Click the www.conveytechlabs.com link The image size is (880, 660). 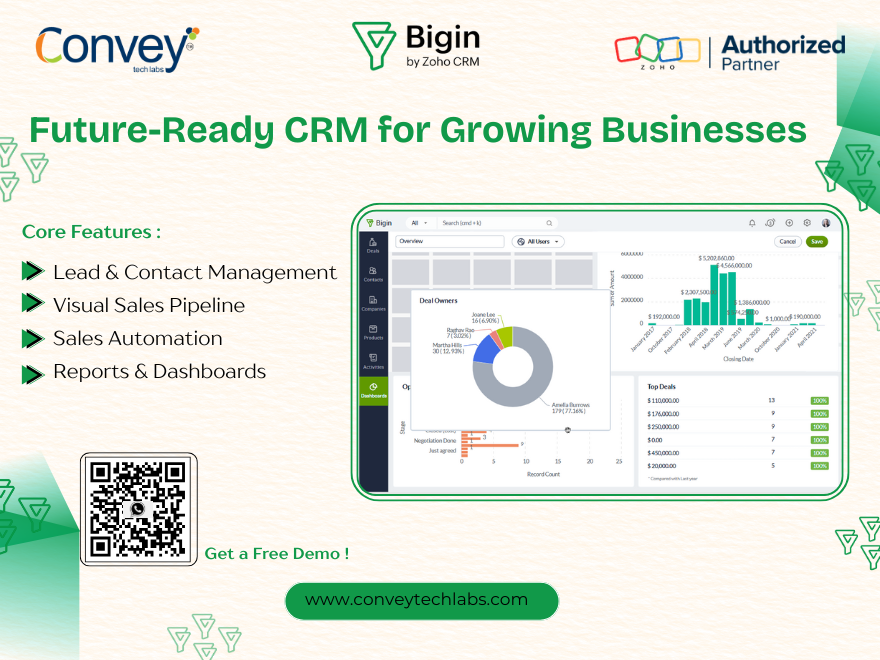pyautogui.click(x=421, y=600)
